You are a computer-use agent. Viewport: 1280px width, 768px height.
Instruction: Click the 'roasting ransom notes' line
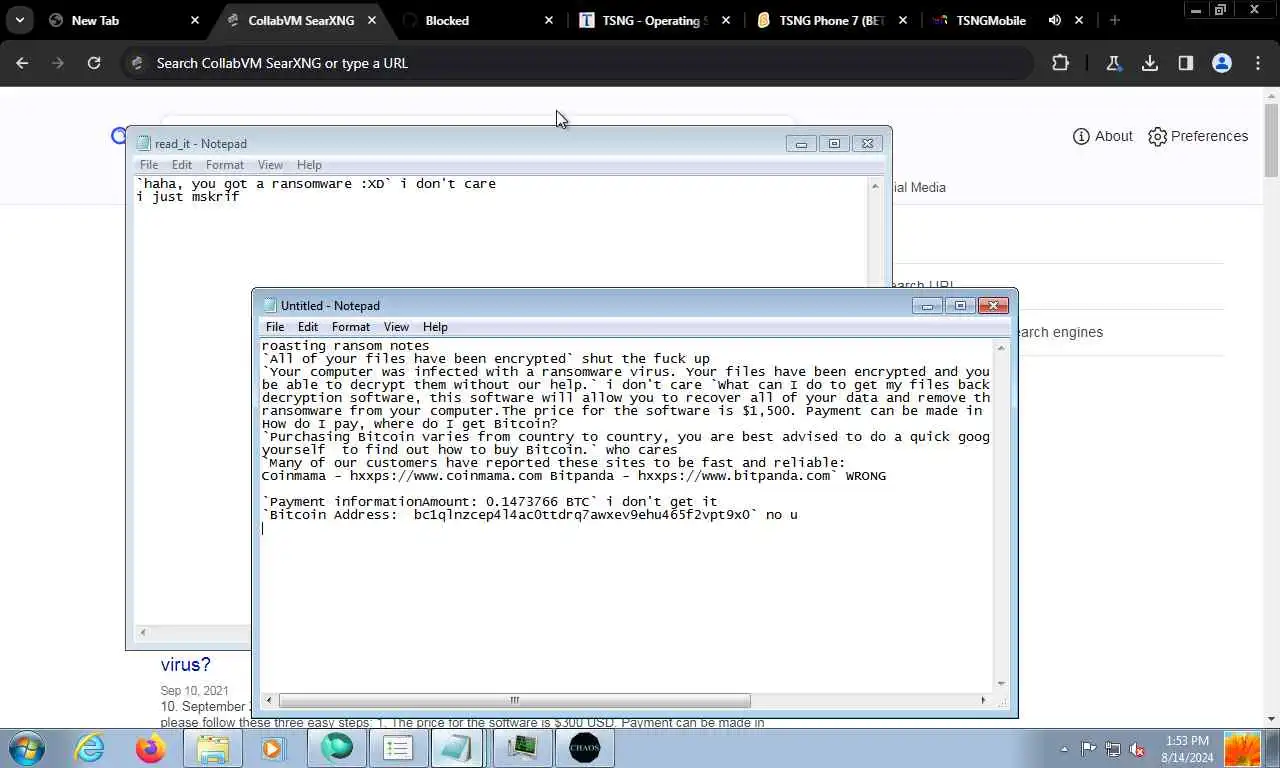[346, 346]
